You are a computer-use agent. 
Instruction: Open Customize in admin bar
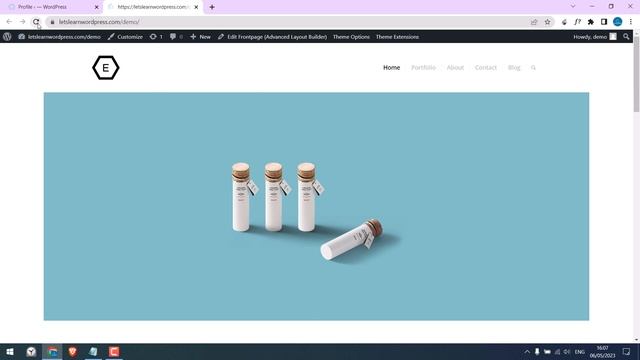click(125, 37)
